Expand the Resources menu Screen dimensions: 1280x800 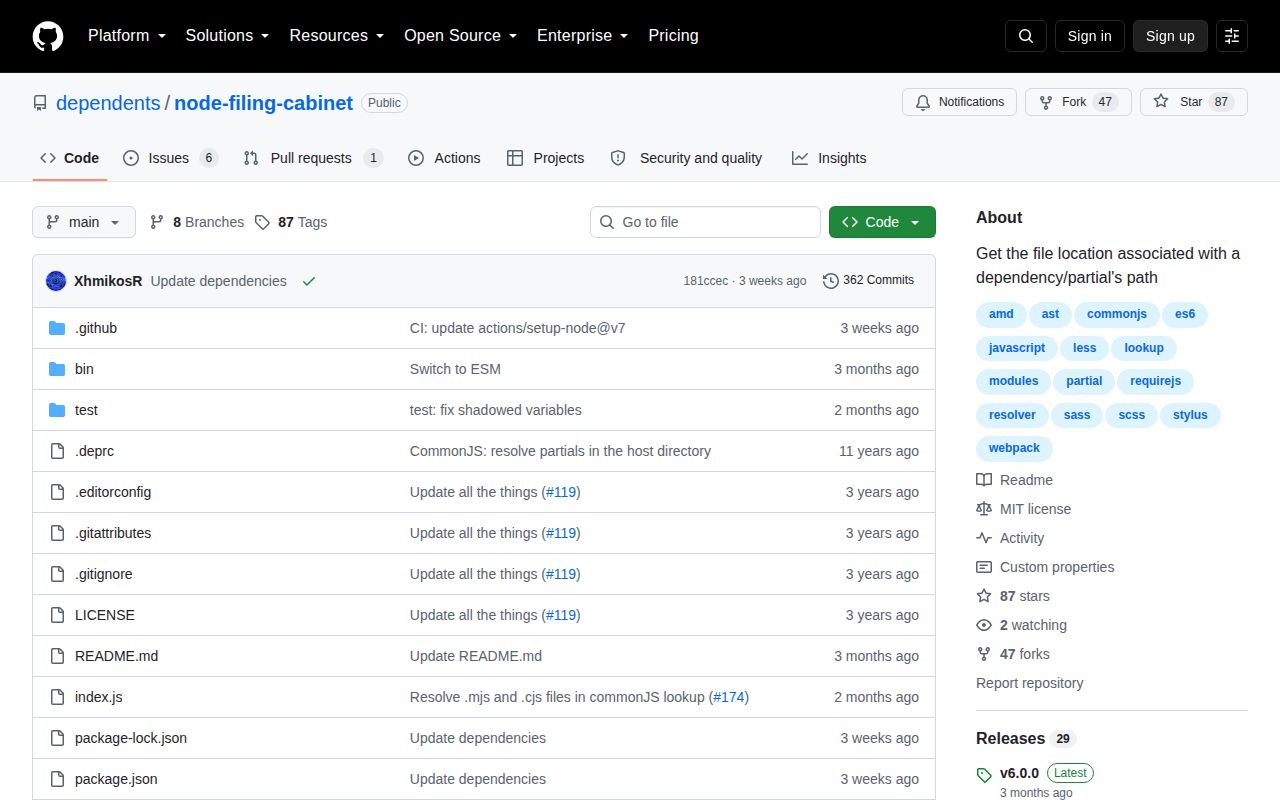click(x=337, y=35)
